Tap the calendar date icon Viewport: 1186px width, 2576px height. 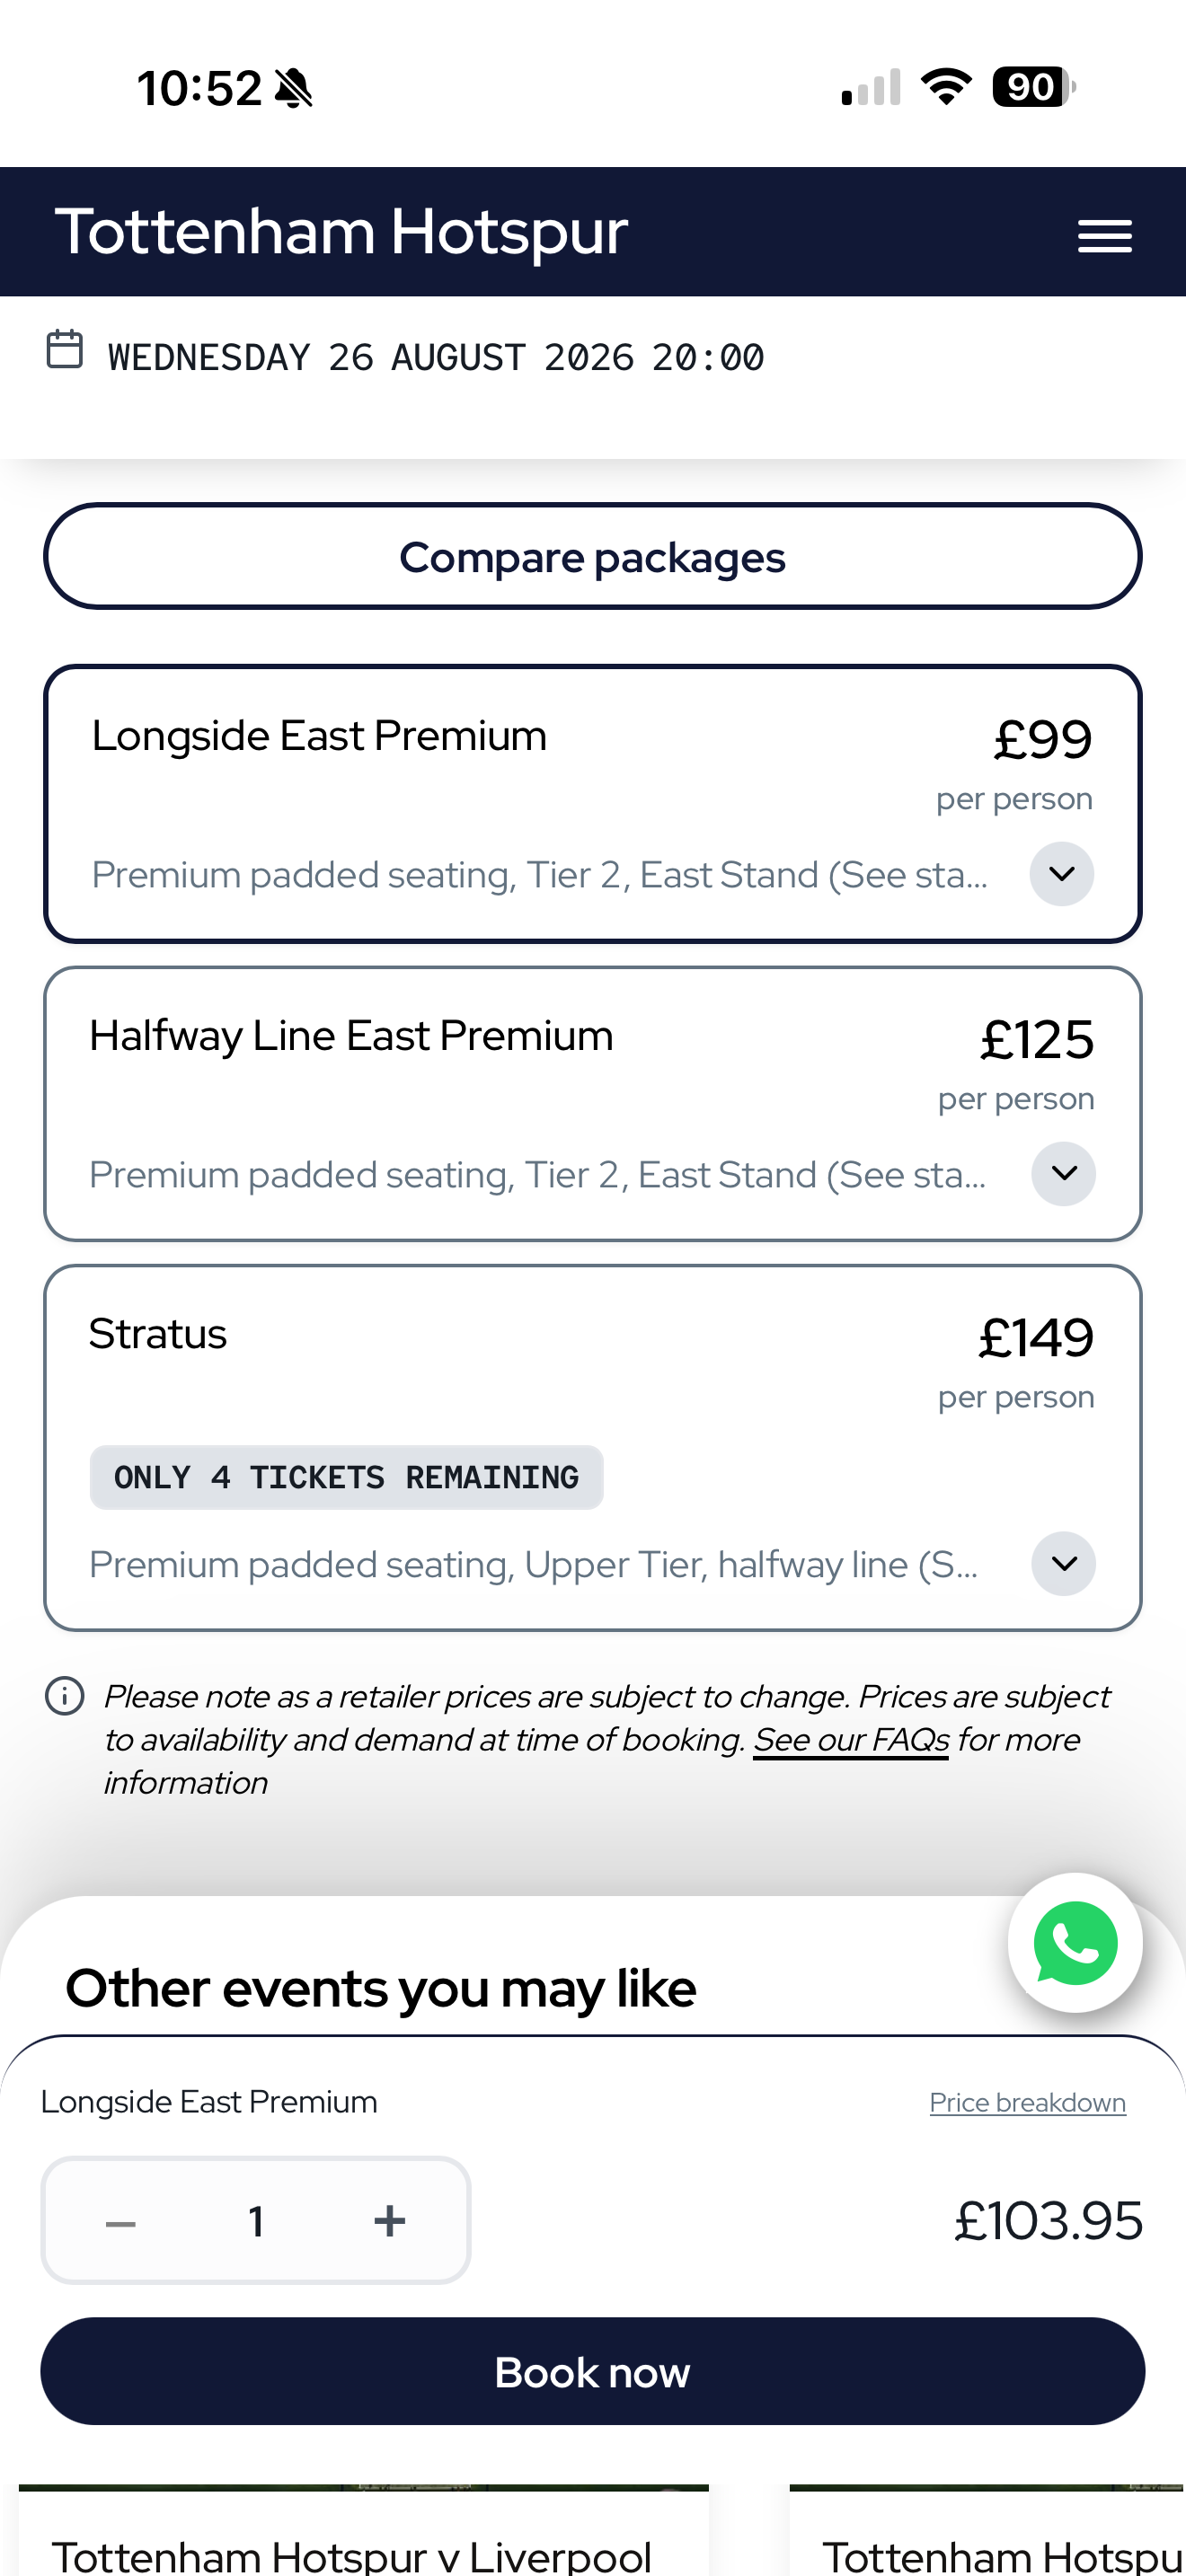click(x=65, y=349)
